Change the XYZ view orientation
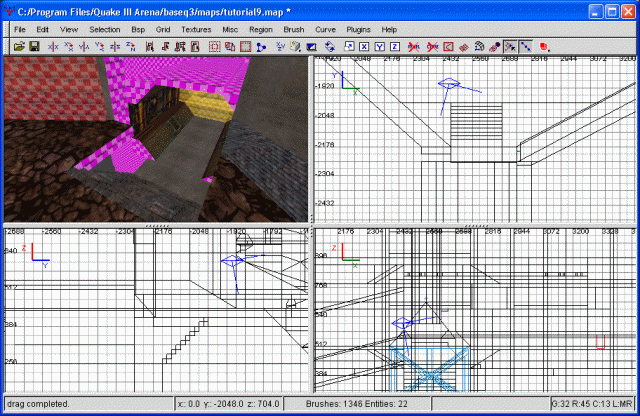The height and width of the screenshot is (416, 640). (280, 47)
